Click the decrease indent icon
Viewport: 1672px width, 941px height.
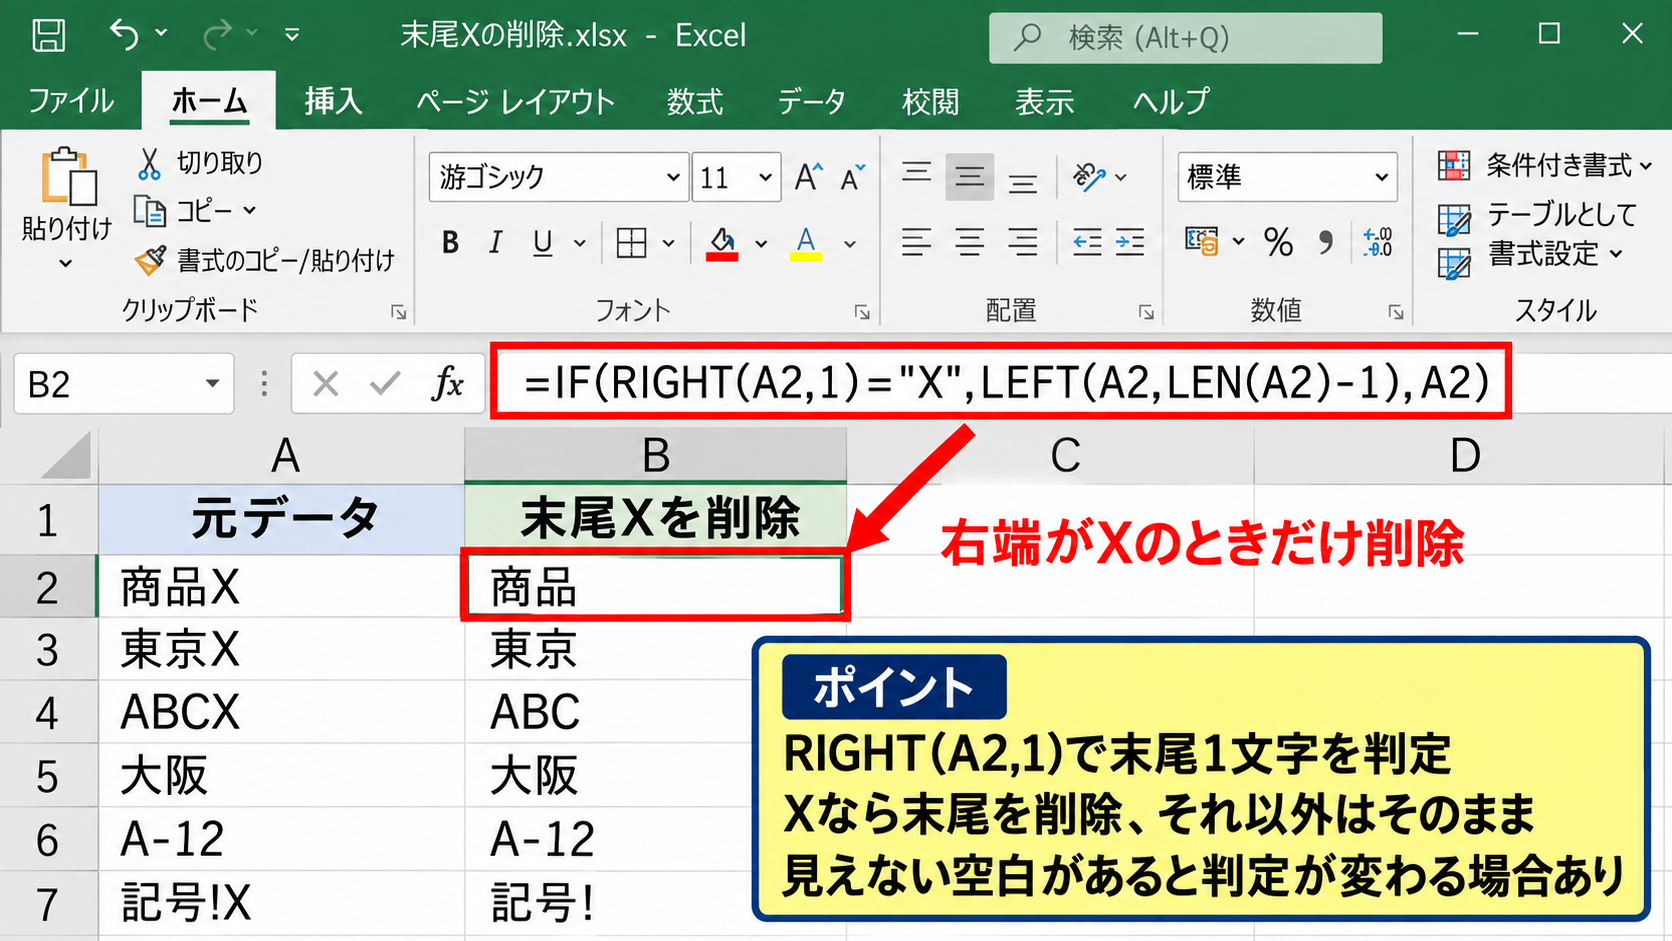(x=1087, y=242)
